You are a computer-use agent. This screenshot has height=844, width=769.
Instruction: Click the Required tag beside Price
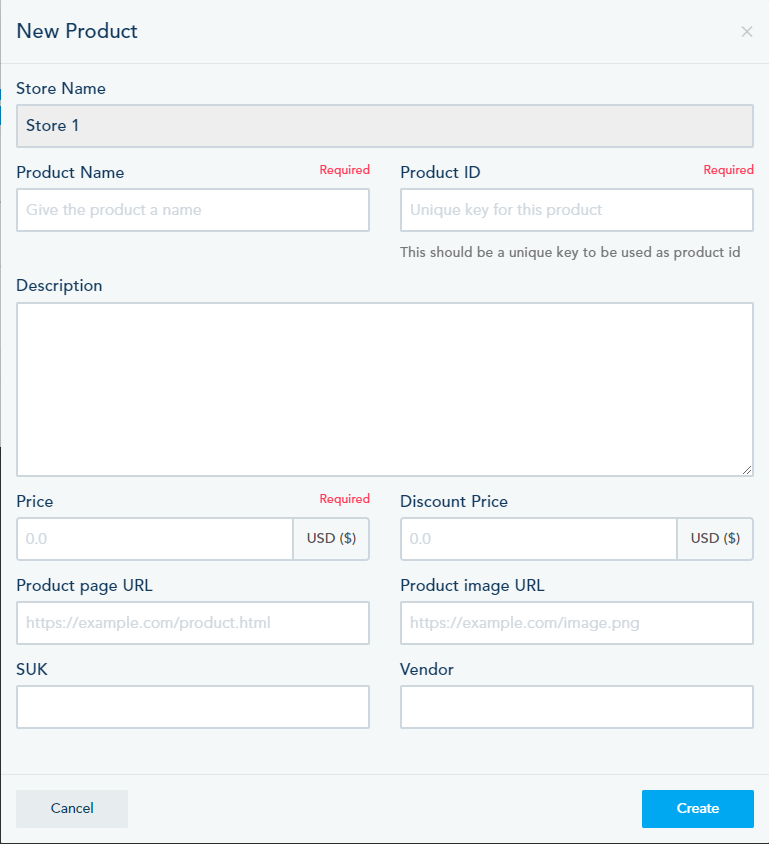(x=344, y=499)
